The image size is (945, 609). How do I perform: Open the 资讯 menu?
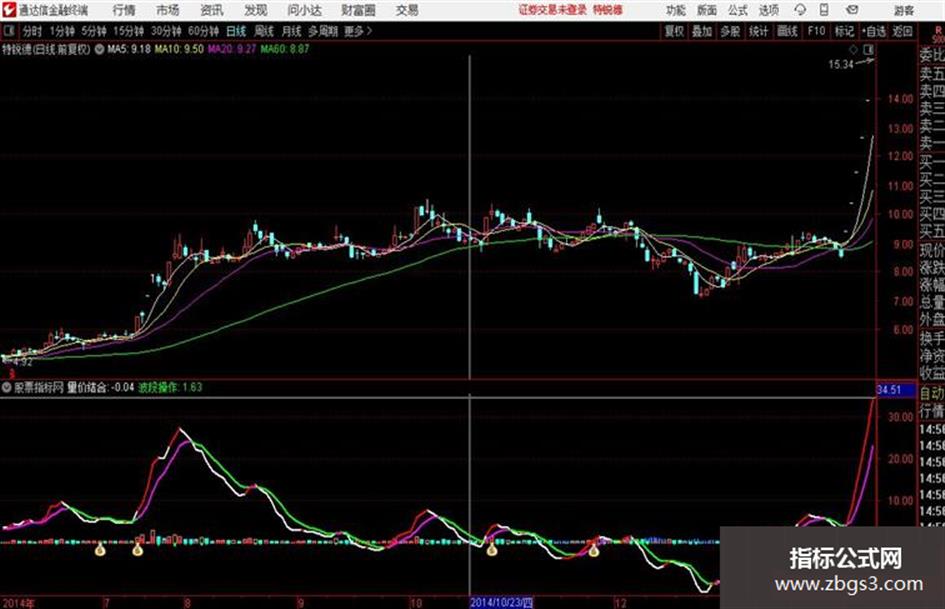coord(212,10)
